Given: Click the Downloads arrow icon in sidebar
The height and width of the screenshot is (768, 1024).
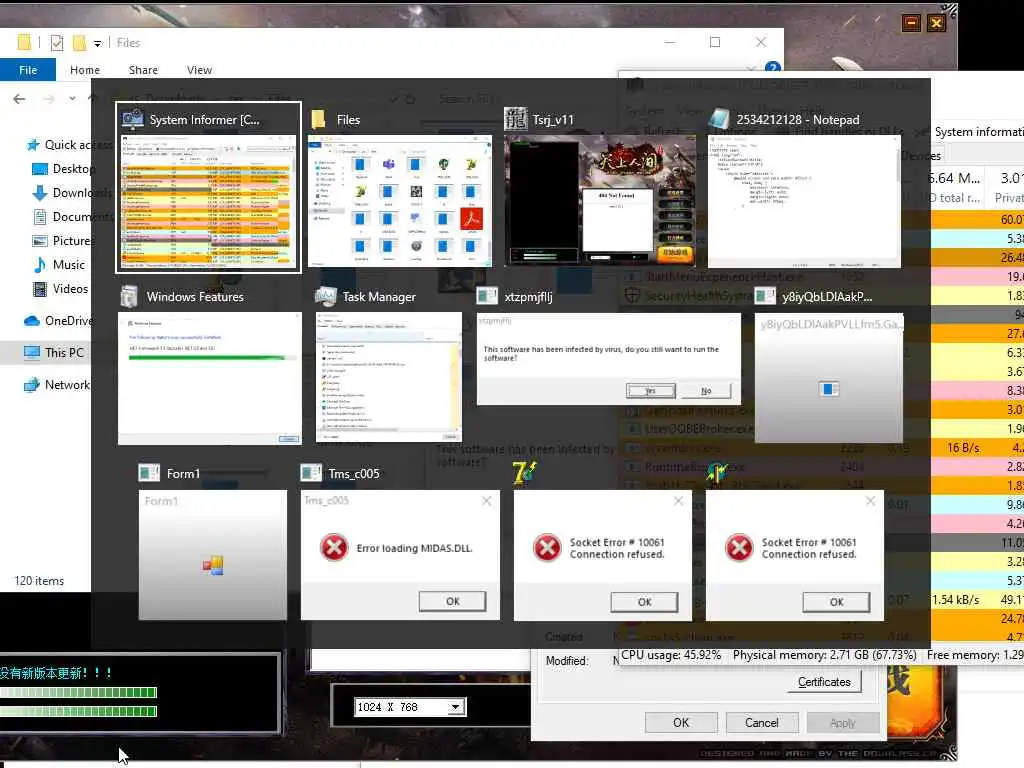Looking at the screenshot, I should pos(40,193).
